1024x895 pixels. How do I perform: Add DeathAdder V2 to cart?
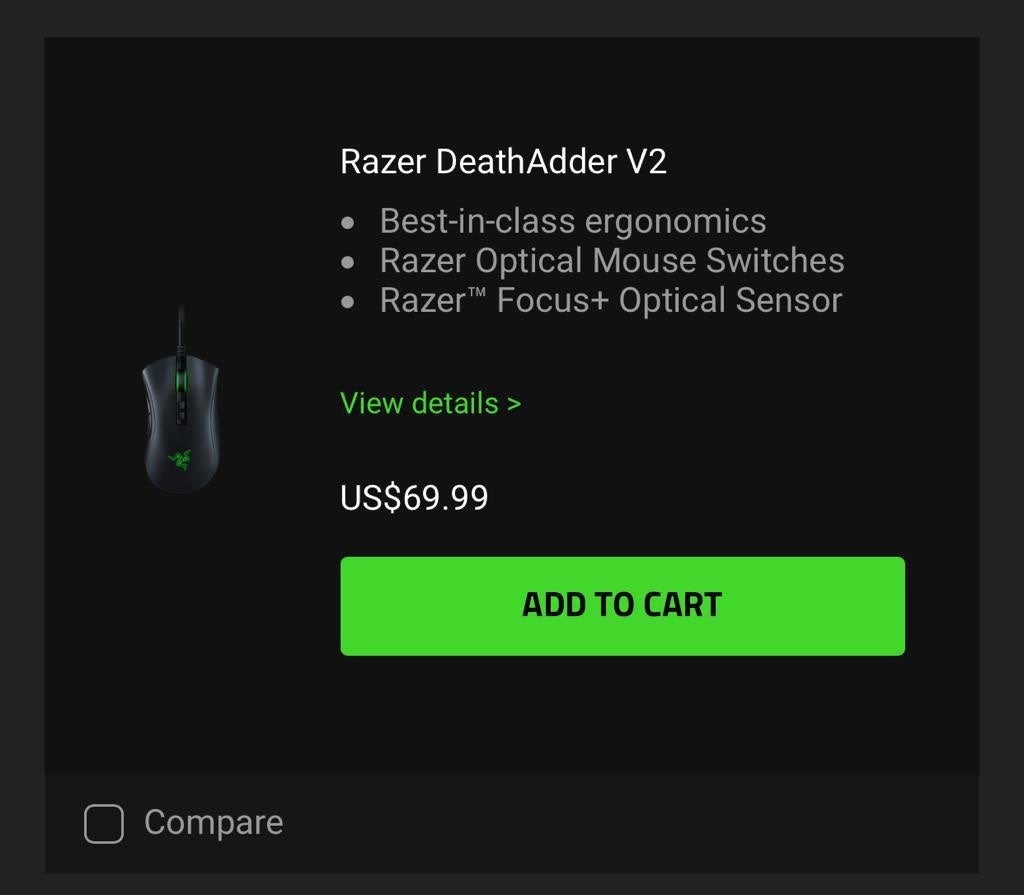(622, 606)
